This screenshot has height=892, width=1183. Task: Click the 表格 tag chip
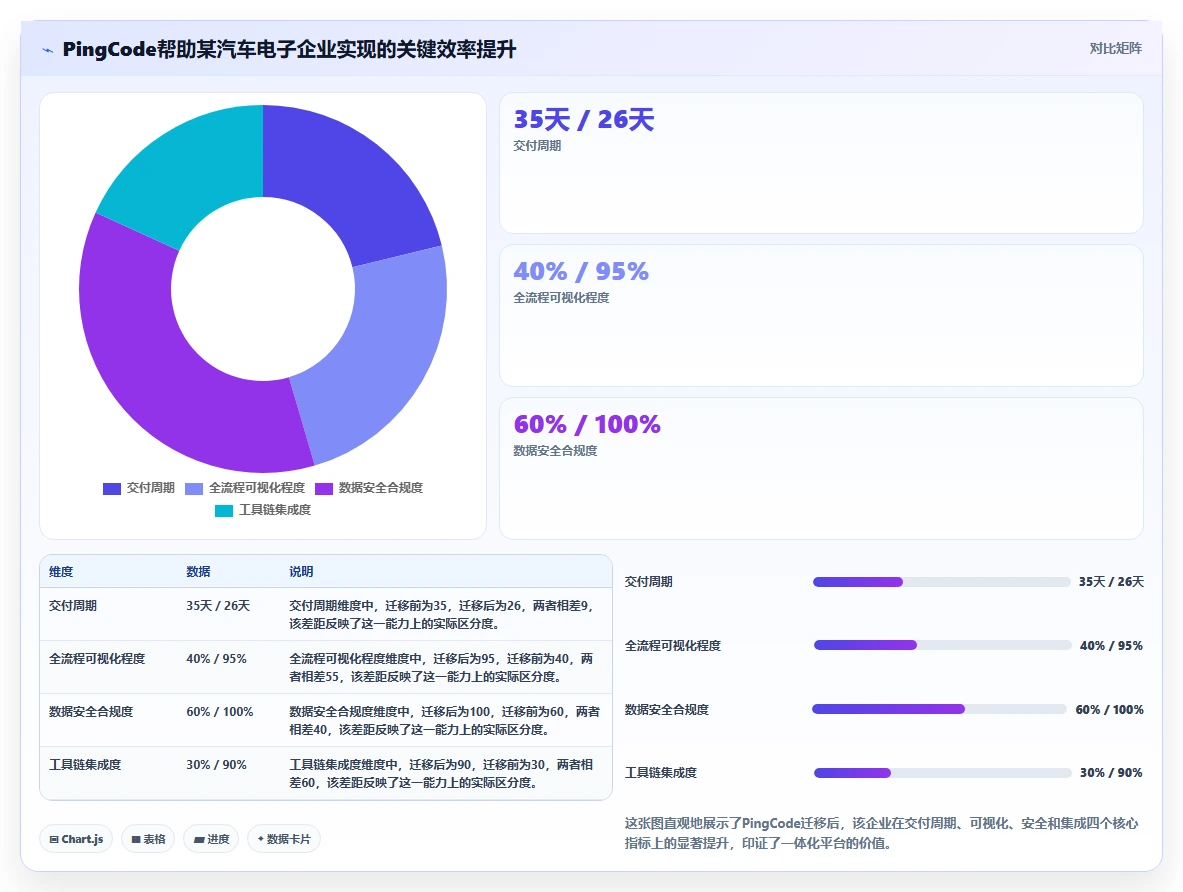point(148,839)
